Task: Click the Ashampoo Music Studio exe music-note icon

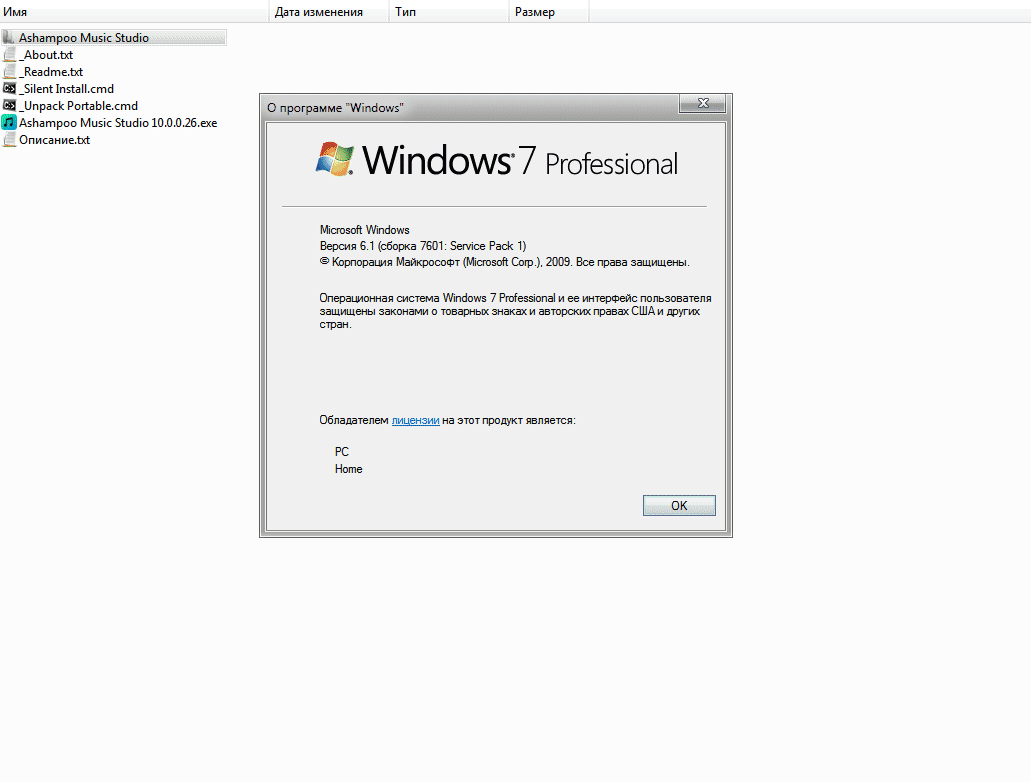Action: (9, 122)
